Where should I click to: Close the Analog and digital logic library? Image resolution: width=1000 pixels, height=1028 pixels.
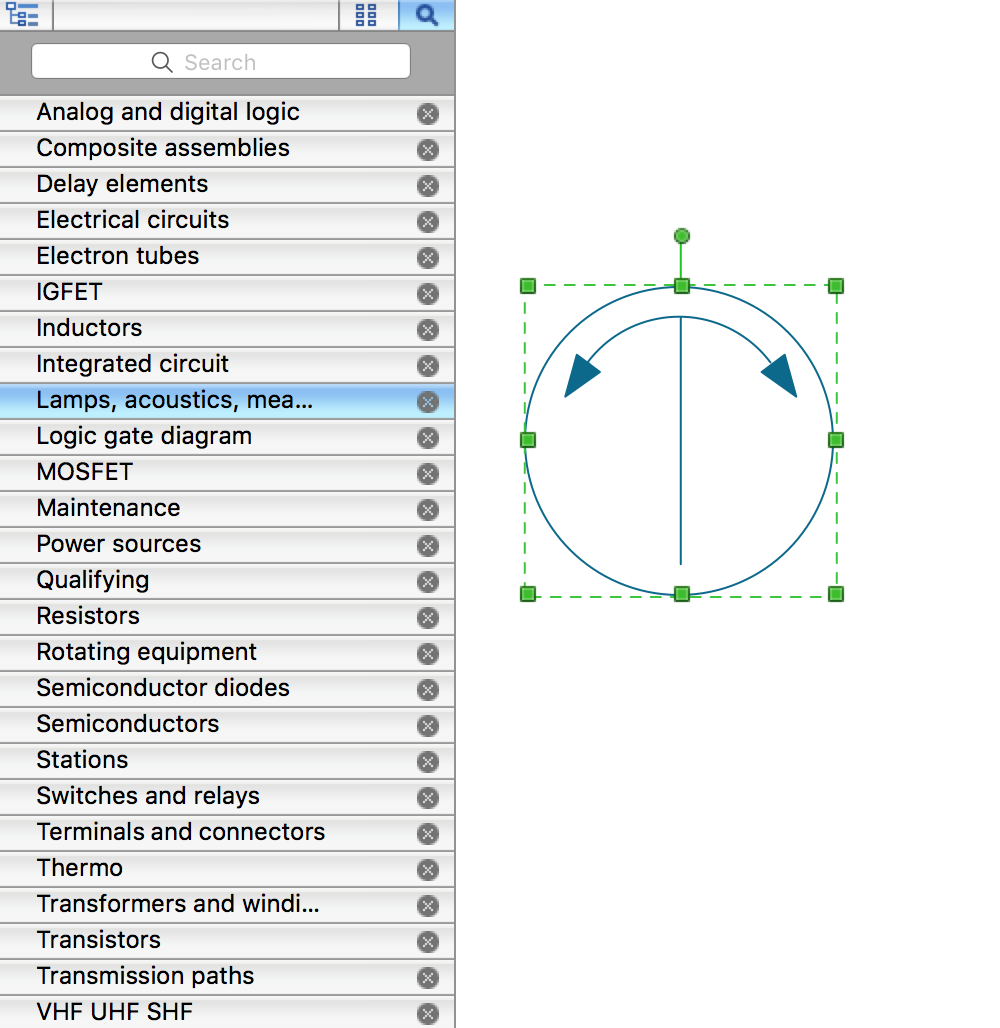(428, 114)
